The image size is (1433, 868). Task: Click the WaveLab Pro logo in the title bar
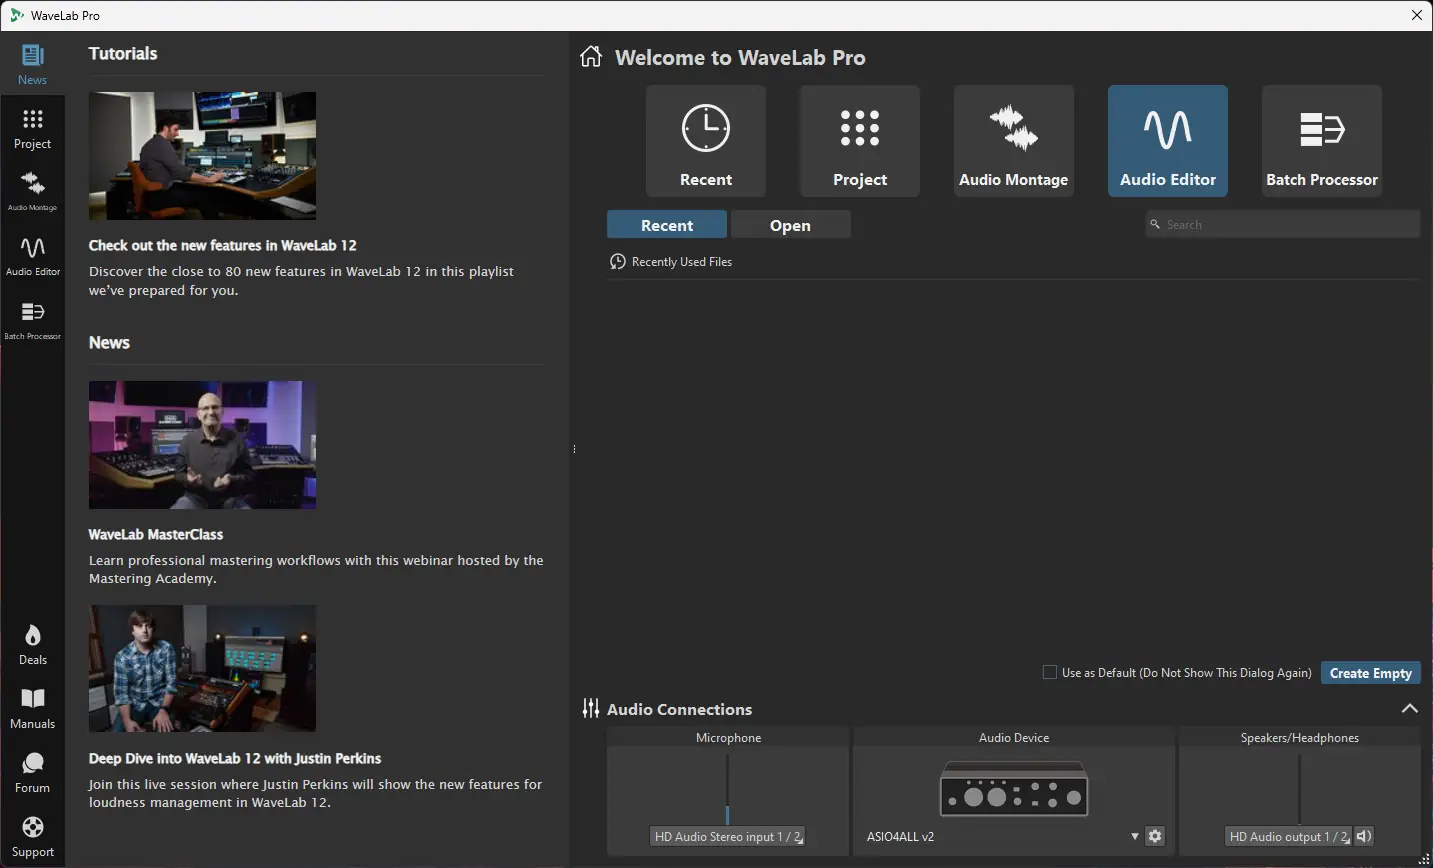[x=17, y=15]
